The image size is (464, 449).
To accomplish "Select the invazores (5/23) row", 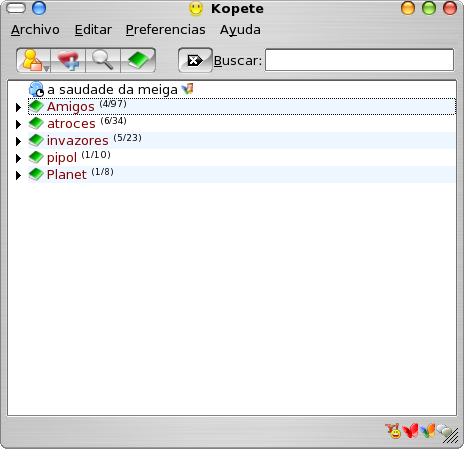I will click(x=242, y=141).
